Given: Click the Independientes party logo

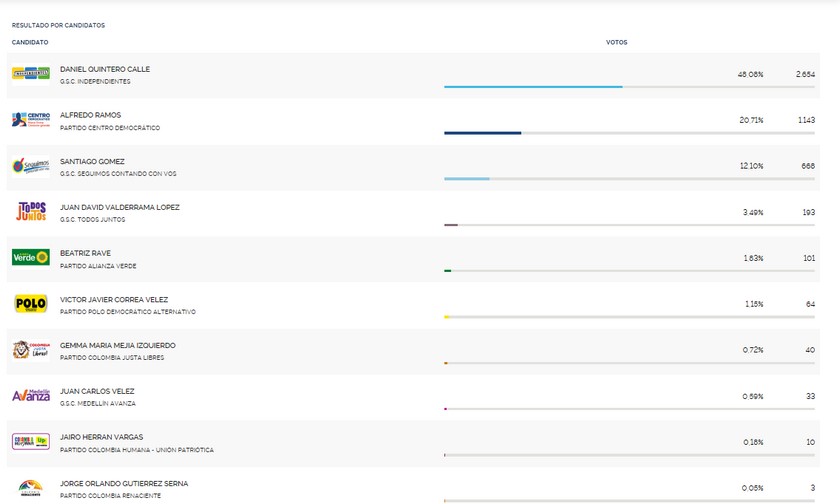Looking at the screenshot, I should 30,74.
